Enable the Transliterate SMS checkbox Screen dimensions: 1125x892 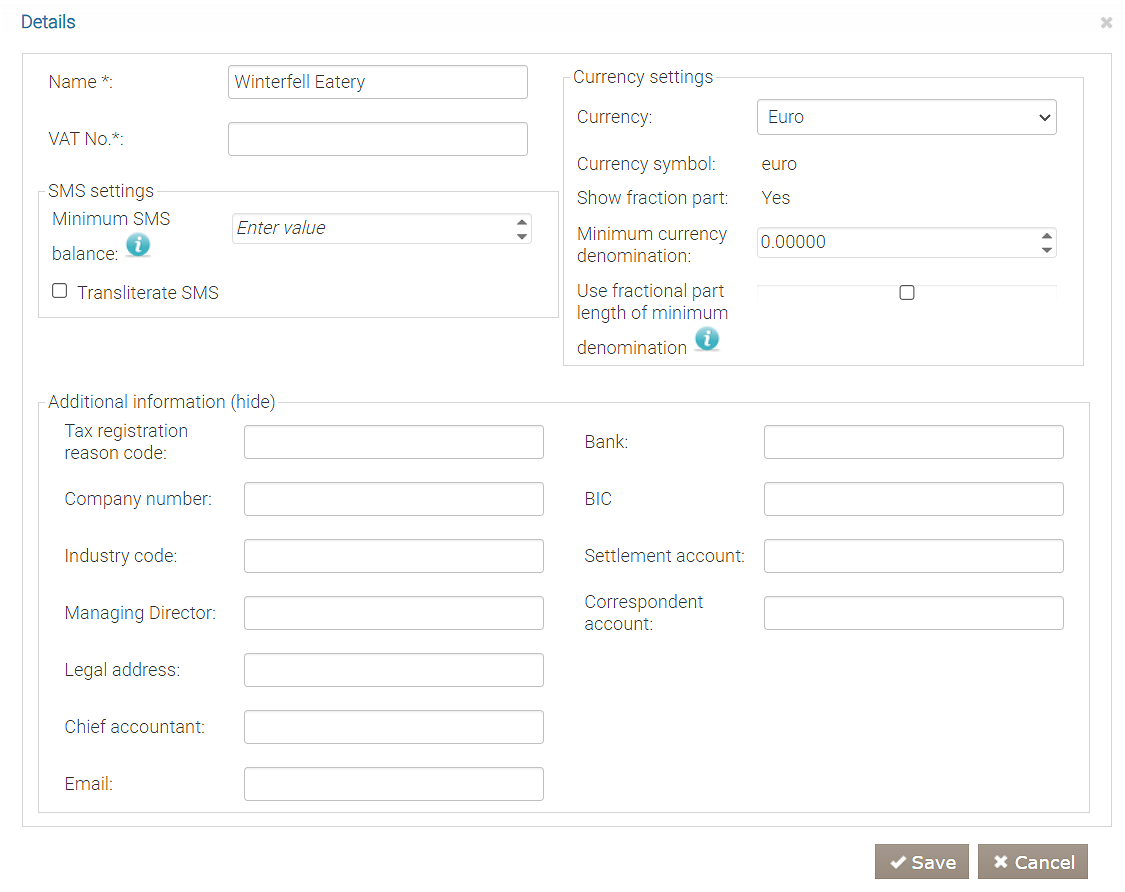(x=60, y=291)
